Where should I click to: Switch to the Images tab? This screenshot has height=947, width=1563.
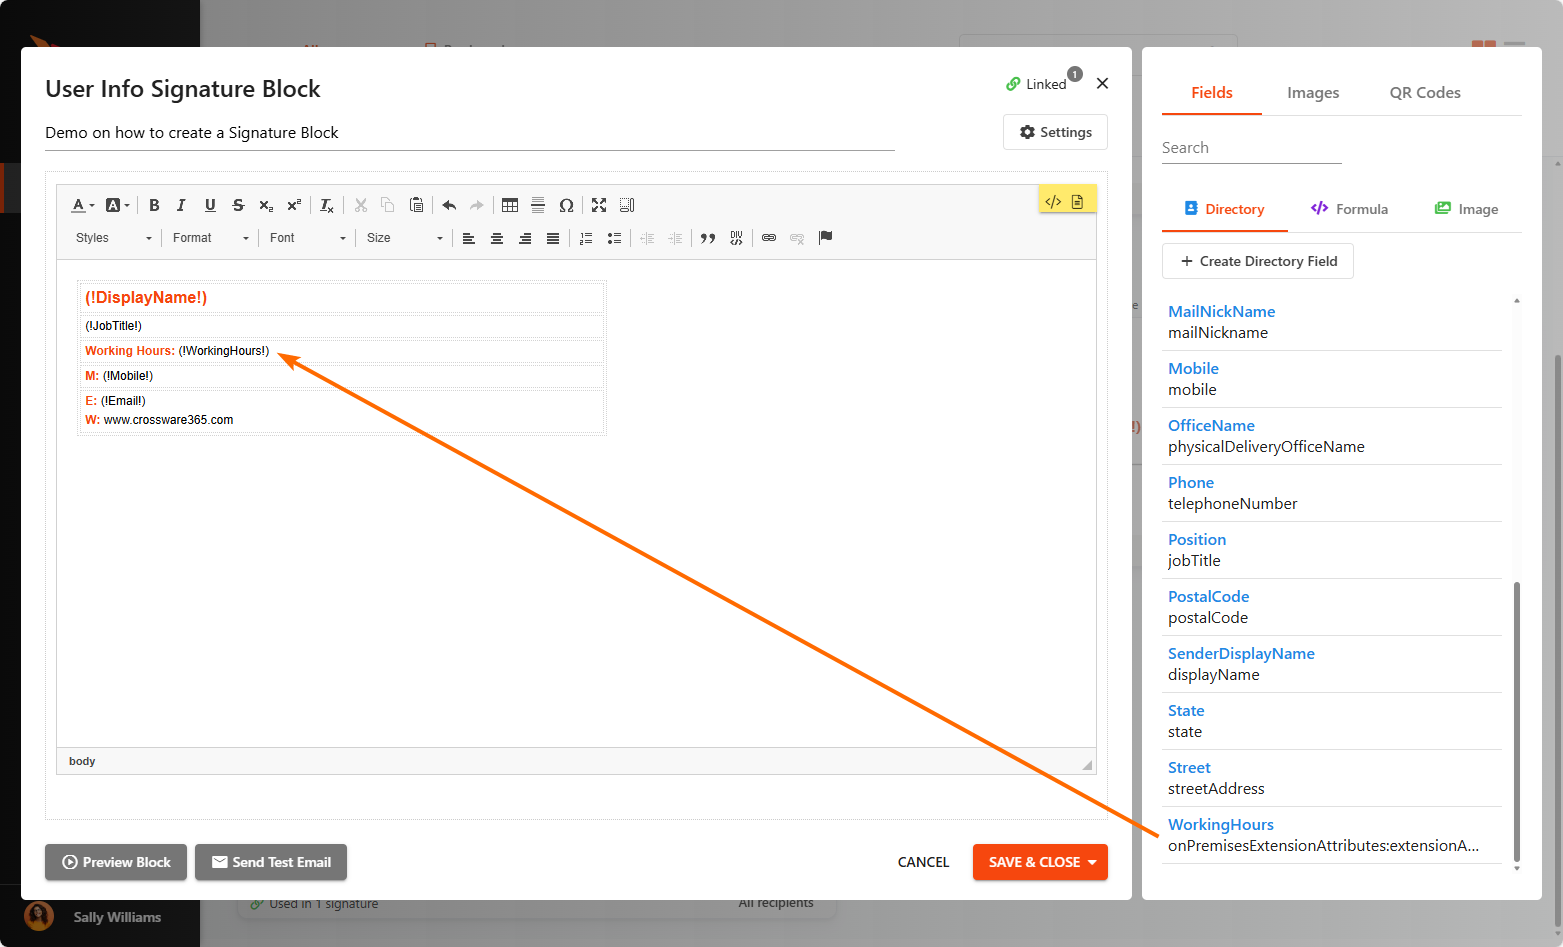click(1312, 93)
